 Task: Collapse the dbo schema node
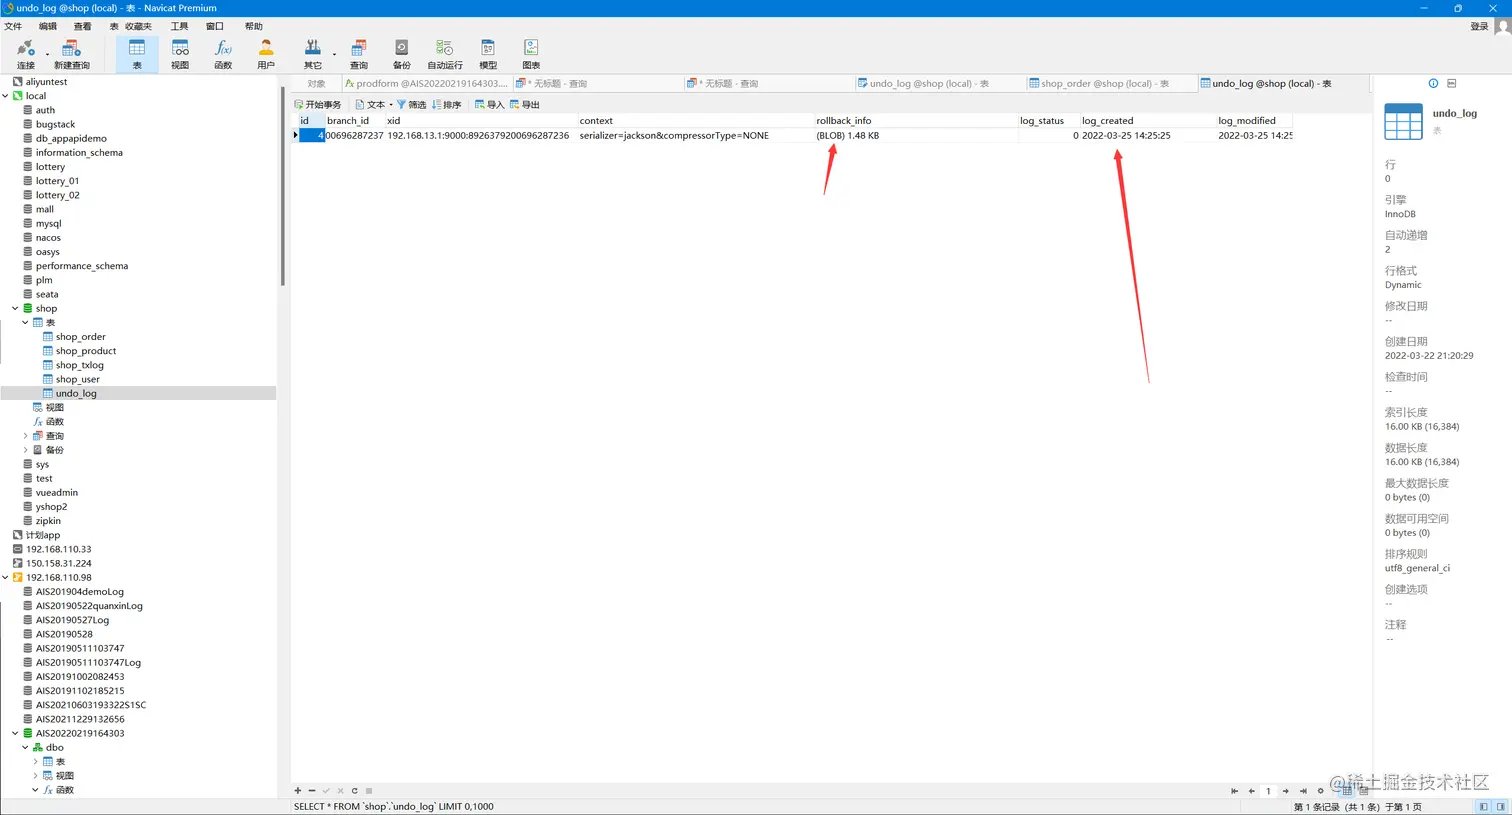pos(25,747)
